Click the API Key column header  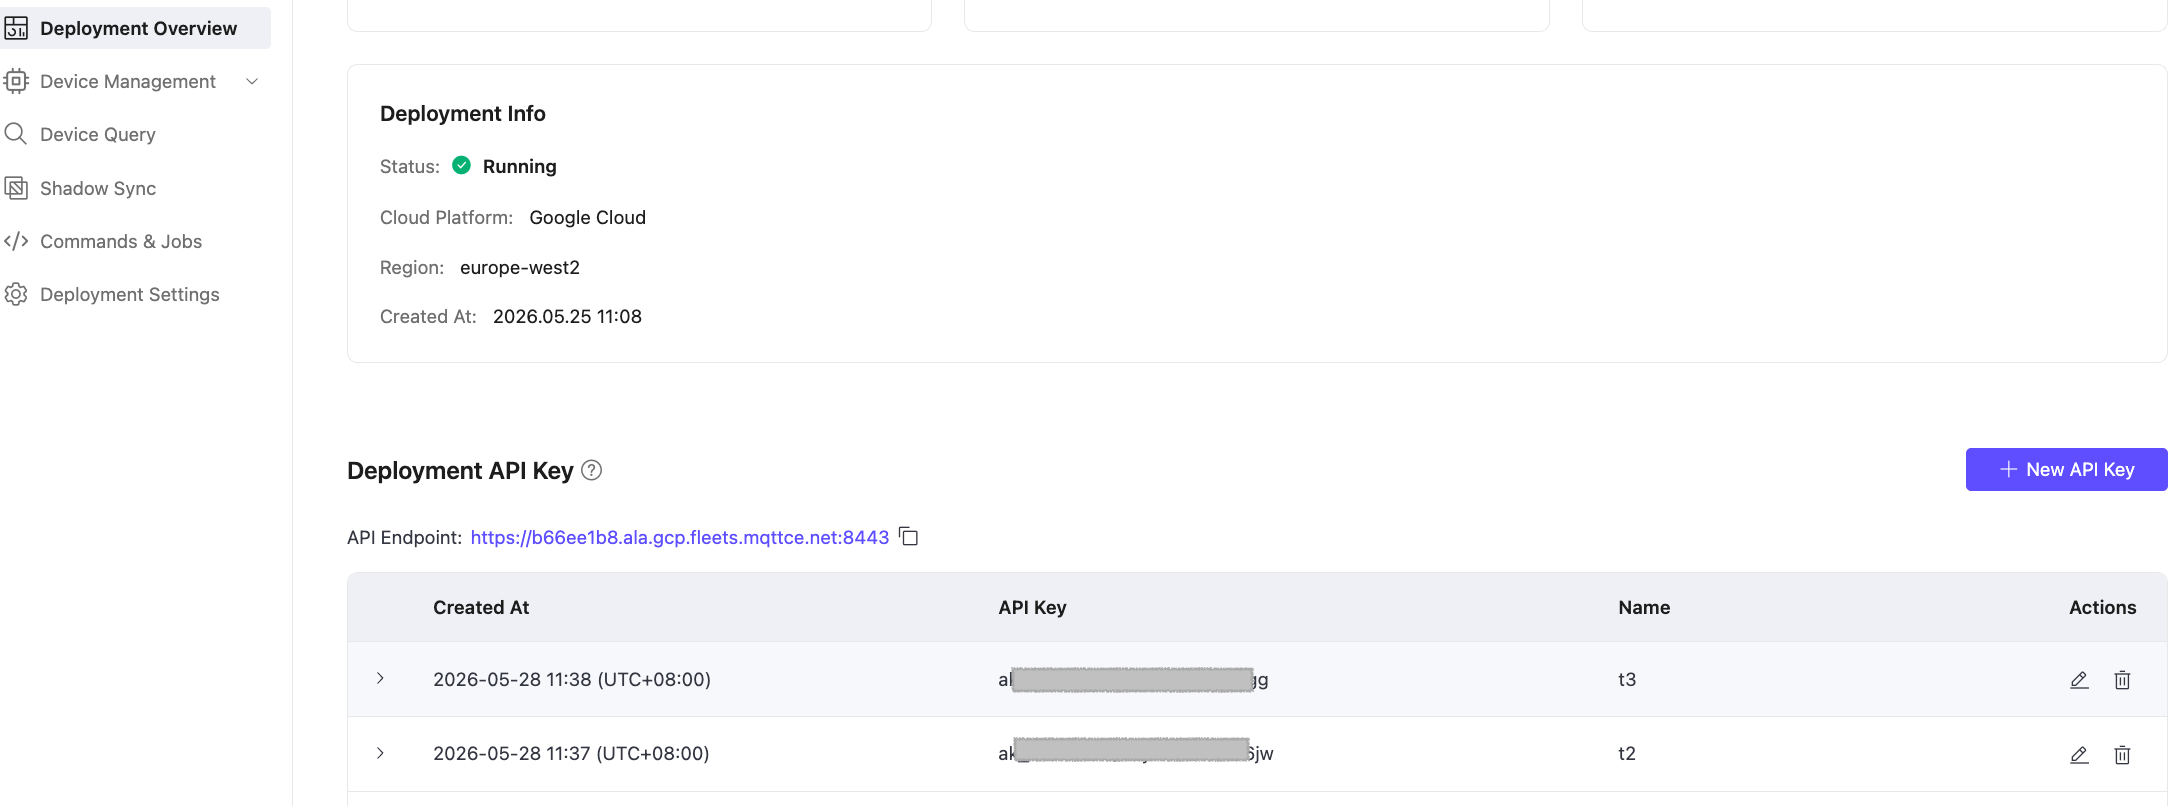coord(1032,607)
